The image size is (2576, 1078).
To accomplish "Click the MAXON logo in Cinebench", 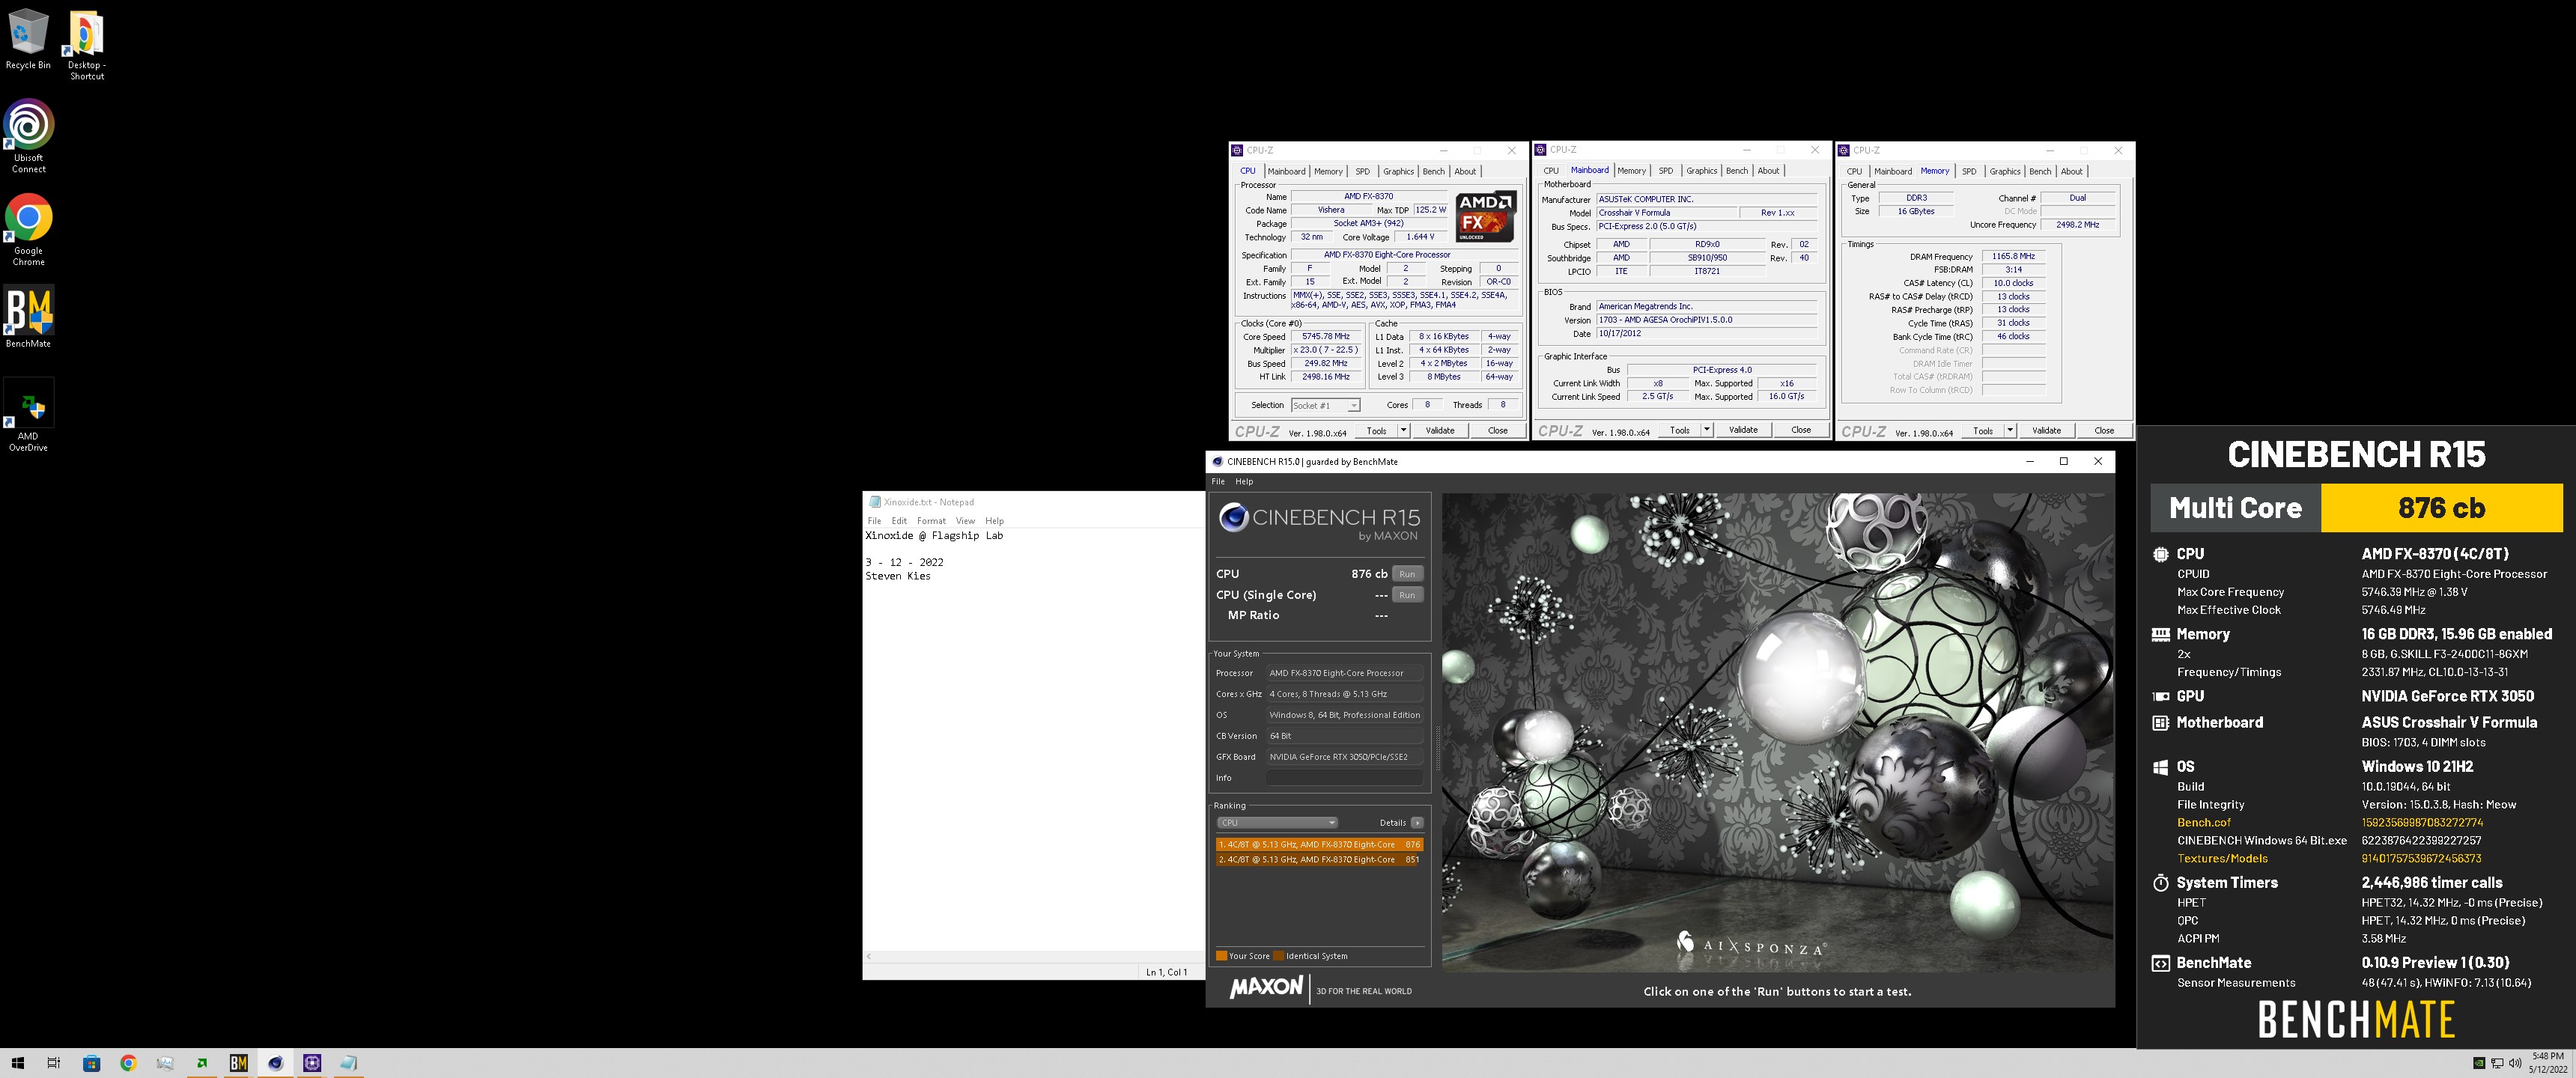I will pyautogui.click(x=1266, y=988).
